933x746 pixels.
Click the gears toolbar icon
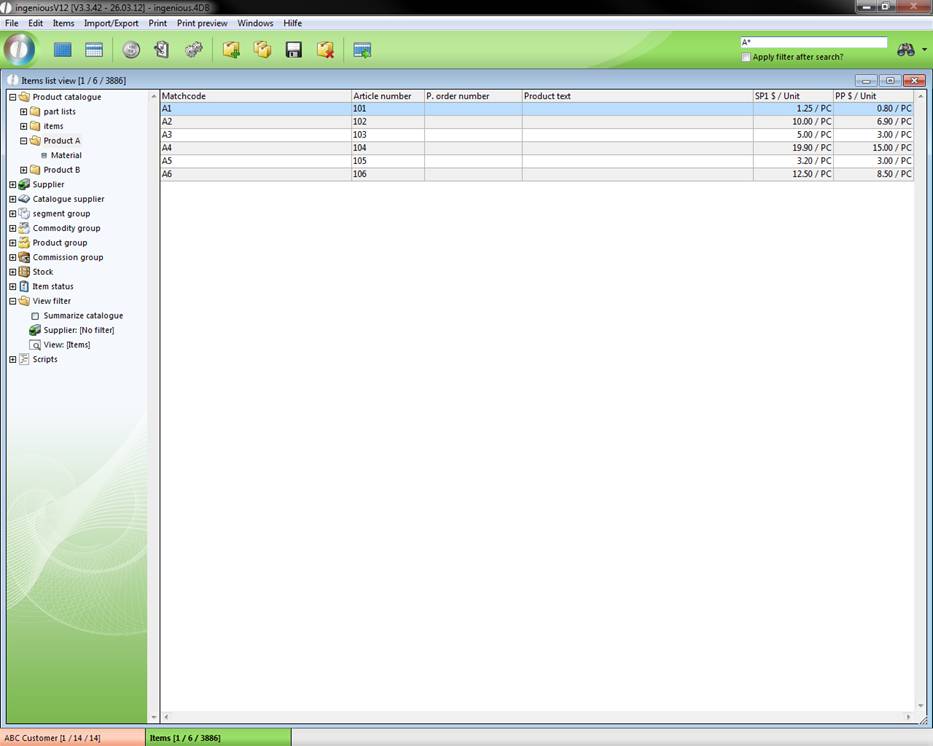(194, 50)
